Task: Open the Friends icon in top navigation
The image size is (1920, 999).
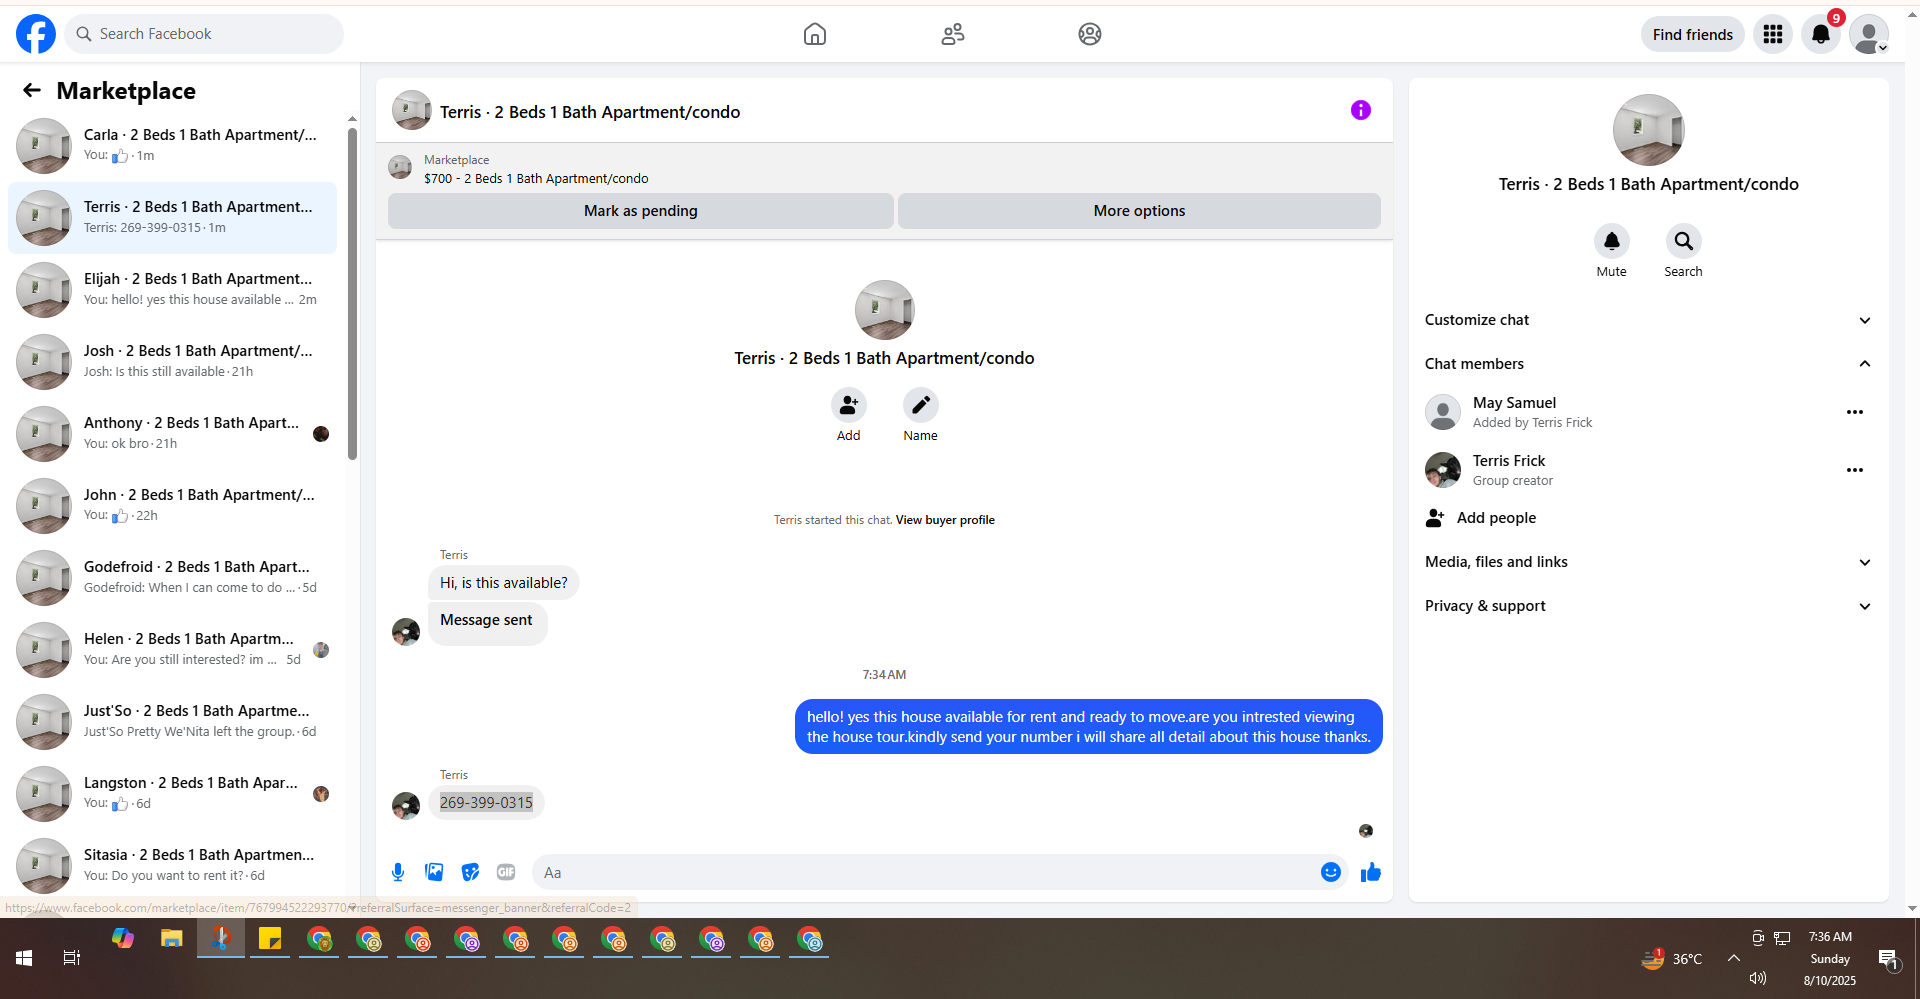Action: point(953,34)
